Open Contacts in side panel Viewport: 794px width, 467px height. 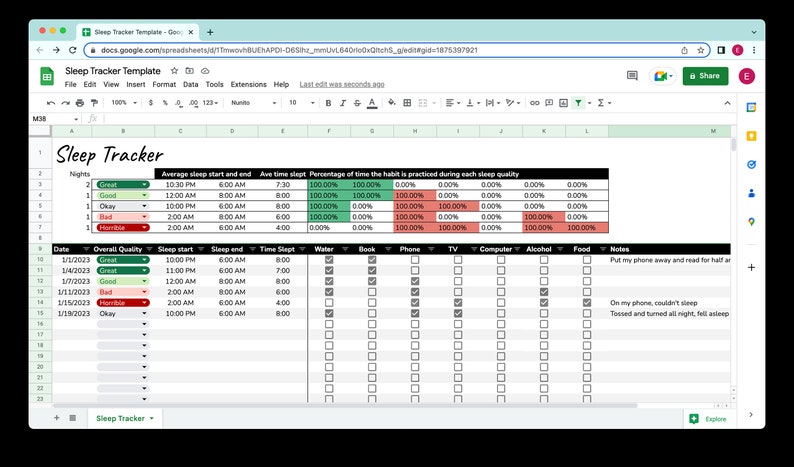click(x=751, y=193)
